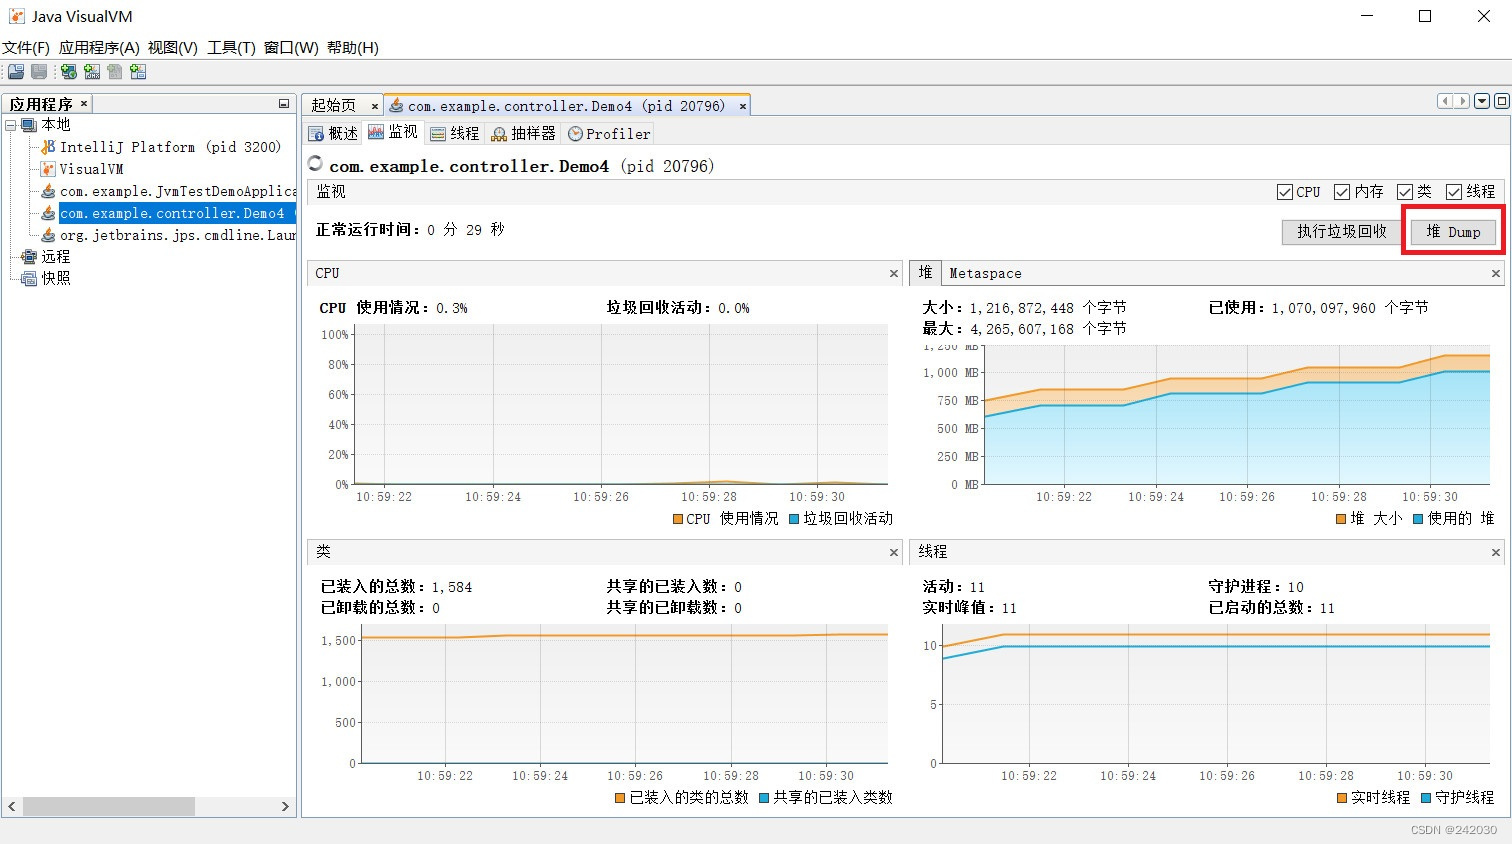Click orange Heap size legend swatch
Image resolution: width=1512 pixels, height=844 pixels.
(1341, 519)
